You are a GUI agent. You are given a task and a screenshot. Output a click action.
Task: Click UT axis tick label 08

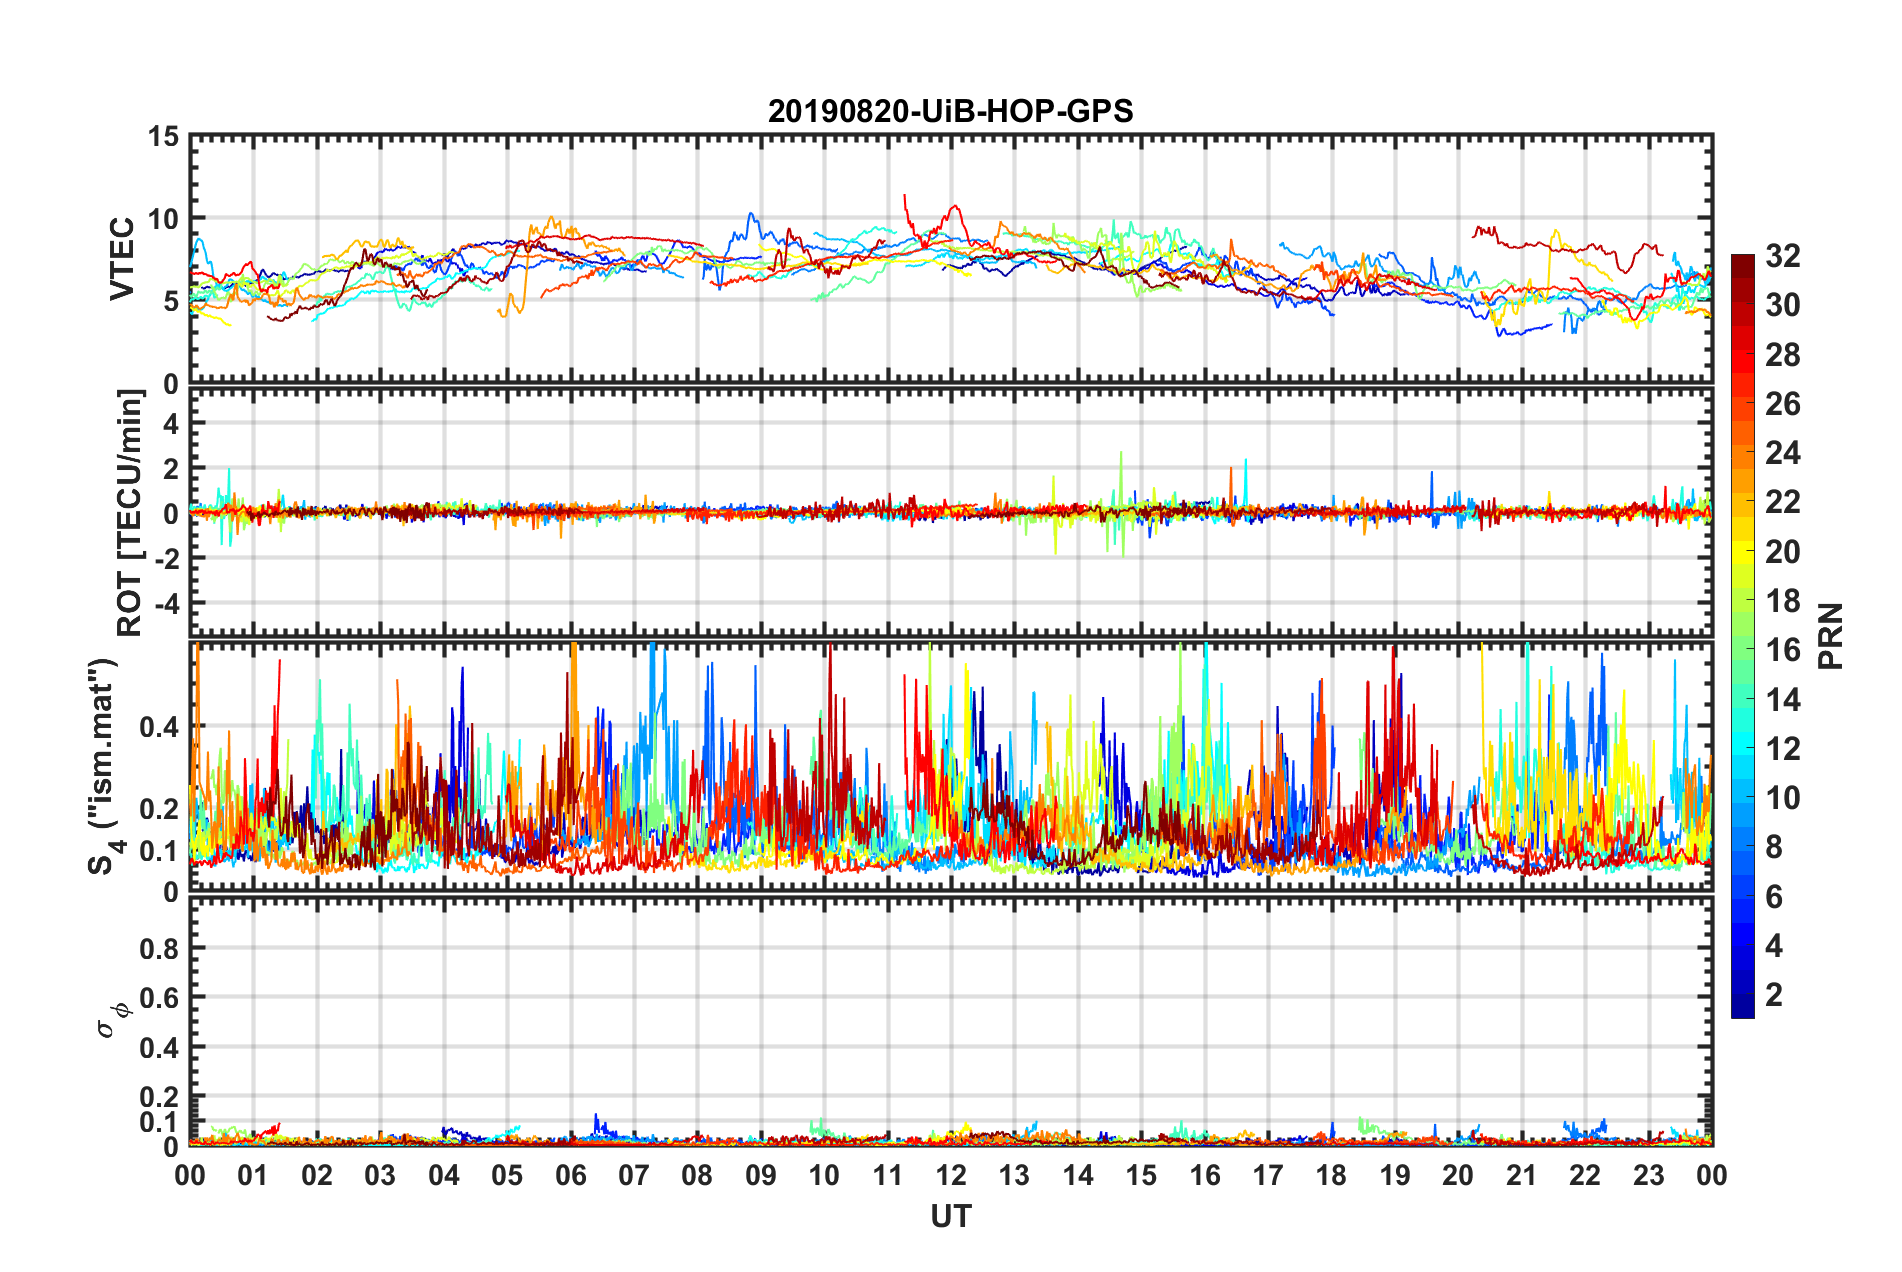tap(697, 1175)
